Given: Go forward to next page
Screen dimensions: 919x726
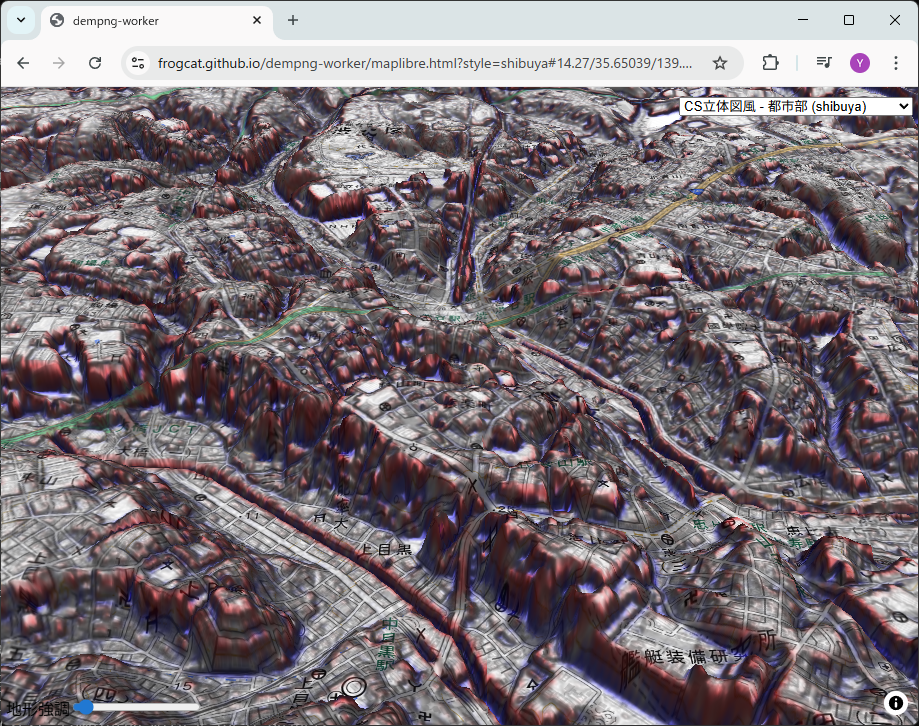Looking at the screenshot, I should pos(59,63).
